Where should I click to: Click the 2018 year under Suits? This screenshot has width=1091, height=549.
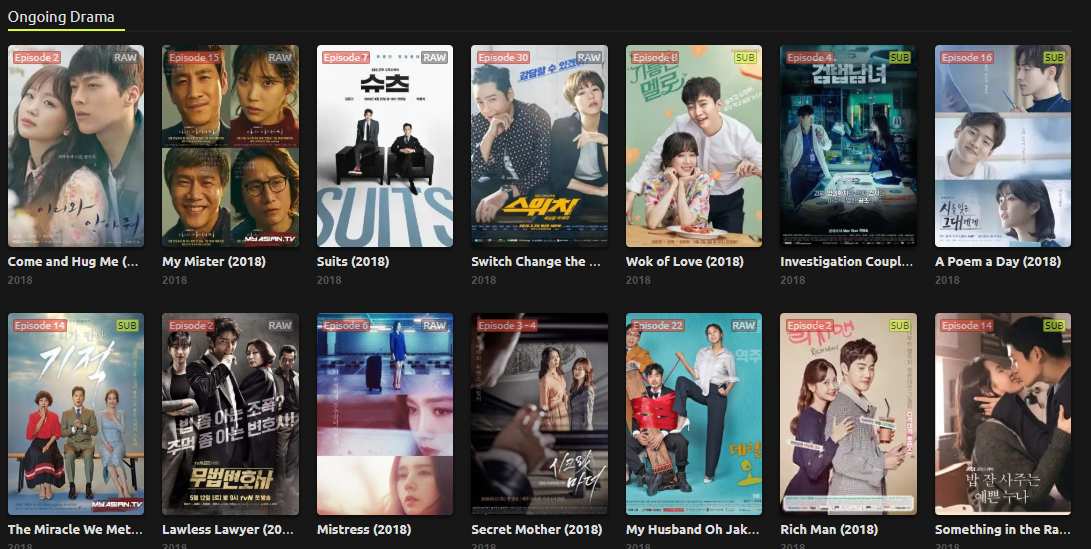[x=329, y=280]
